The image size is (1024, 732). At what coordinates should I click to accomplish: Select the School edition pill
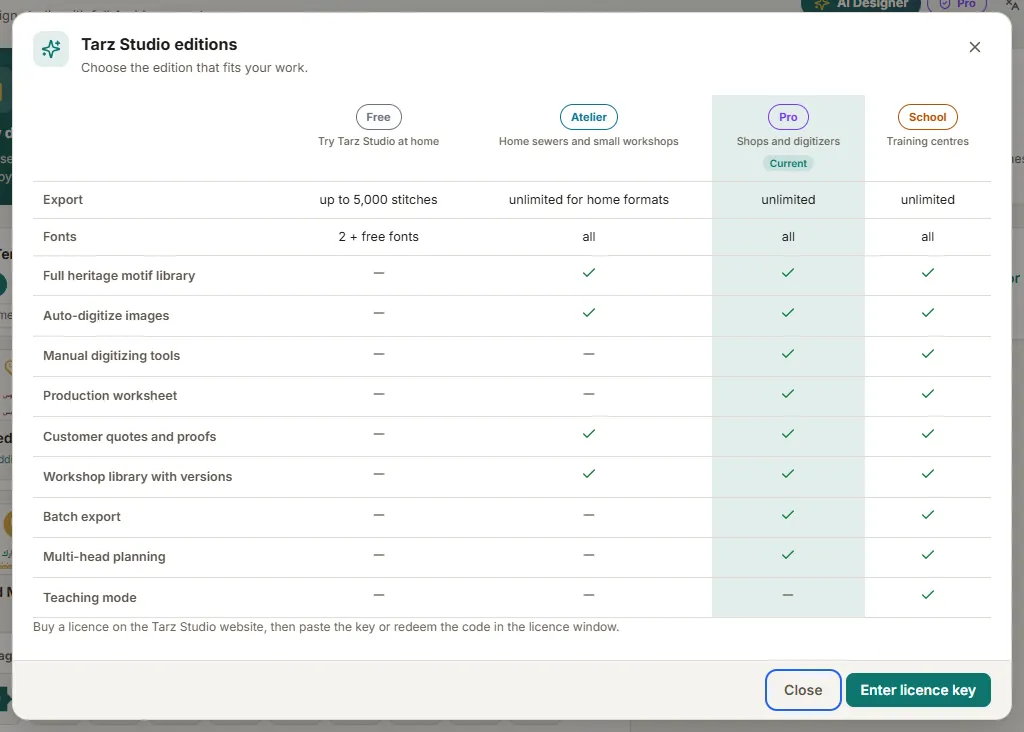coord(927,117)
